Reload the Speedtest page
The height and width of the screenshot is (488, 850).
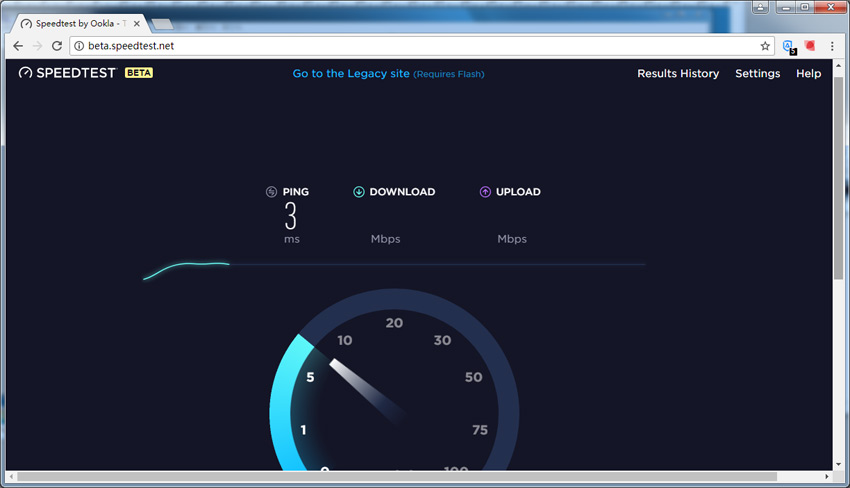(x=57, y=46)
